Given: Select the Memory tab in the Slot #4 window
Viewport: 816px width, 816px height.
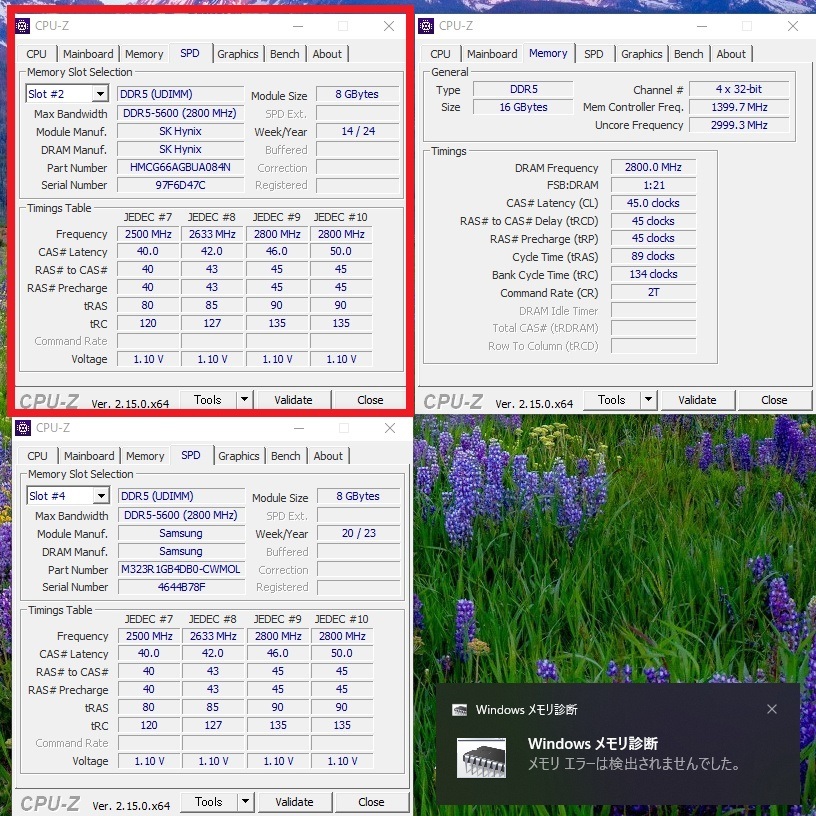Looking at the screenshot, I should coord(145,456).
